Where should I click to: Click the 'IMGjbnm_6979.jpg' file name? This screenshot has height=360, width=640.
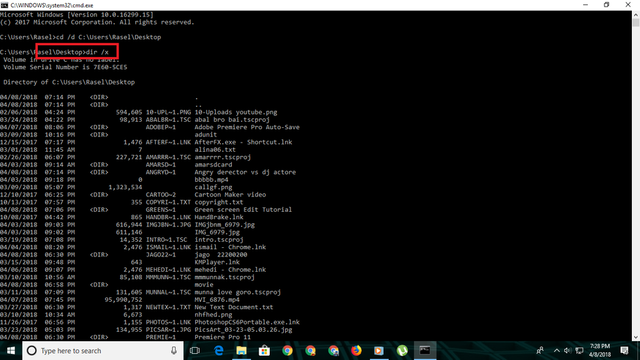pos(224,225)
